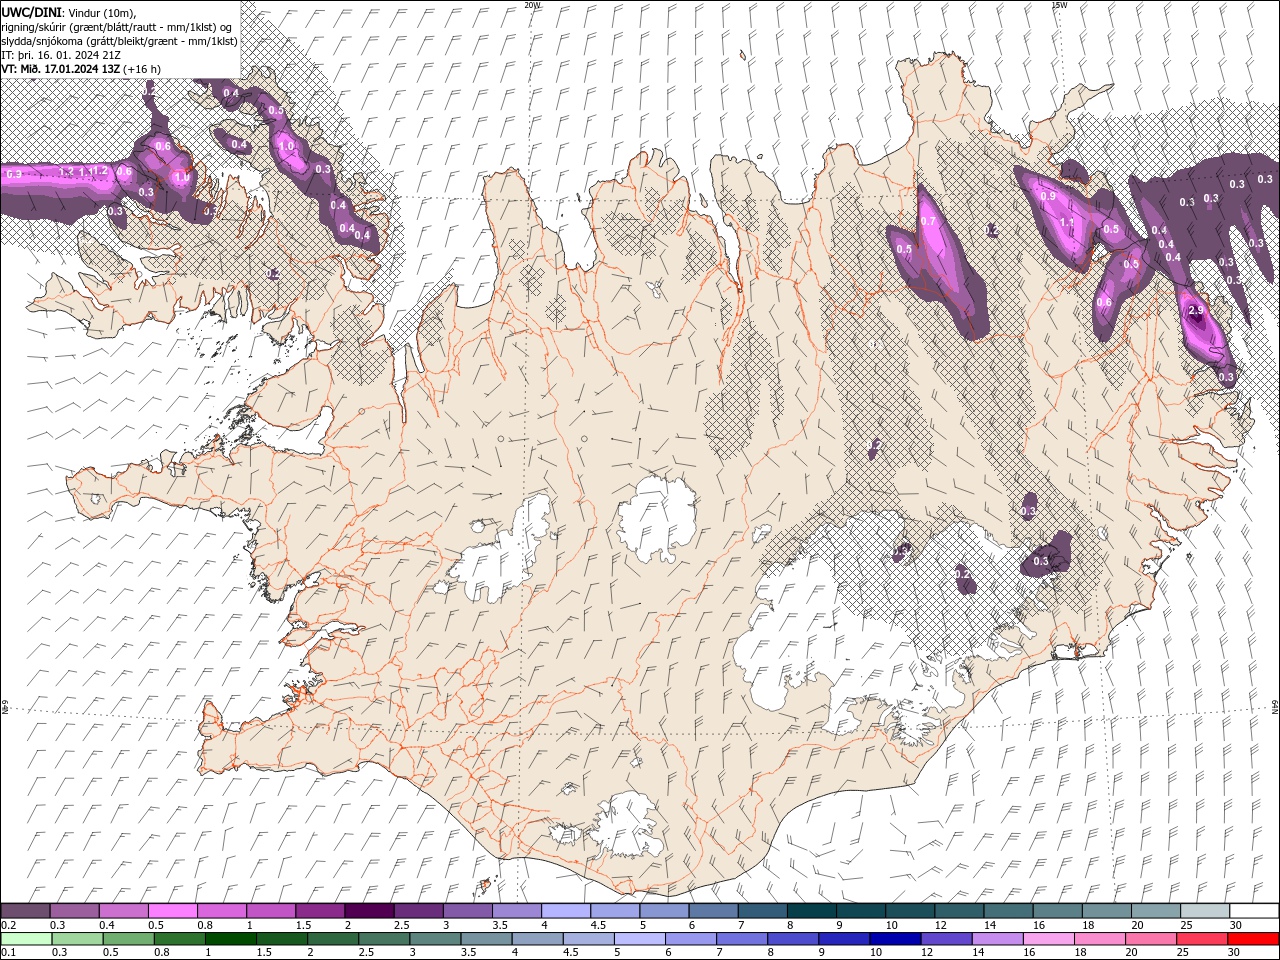Click the lower legend swatch between 7 and 8
Viewport: 1280px width, 960px height.
pyautogui.click(x=741, y=939)
